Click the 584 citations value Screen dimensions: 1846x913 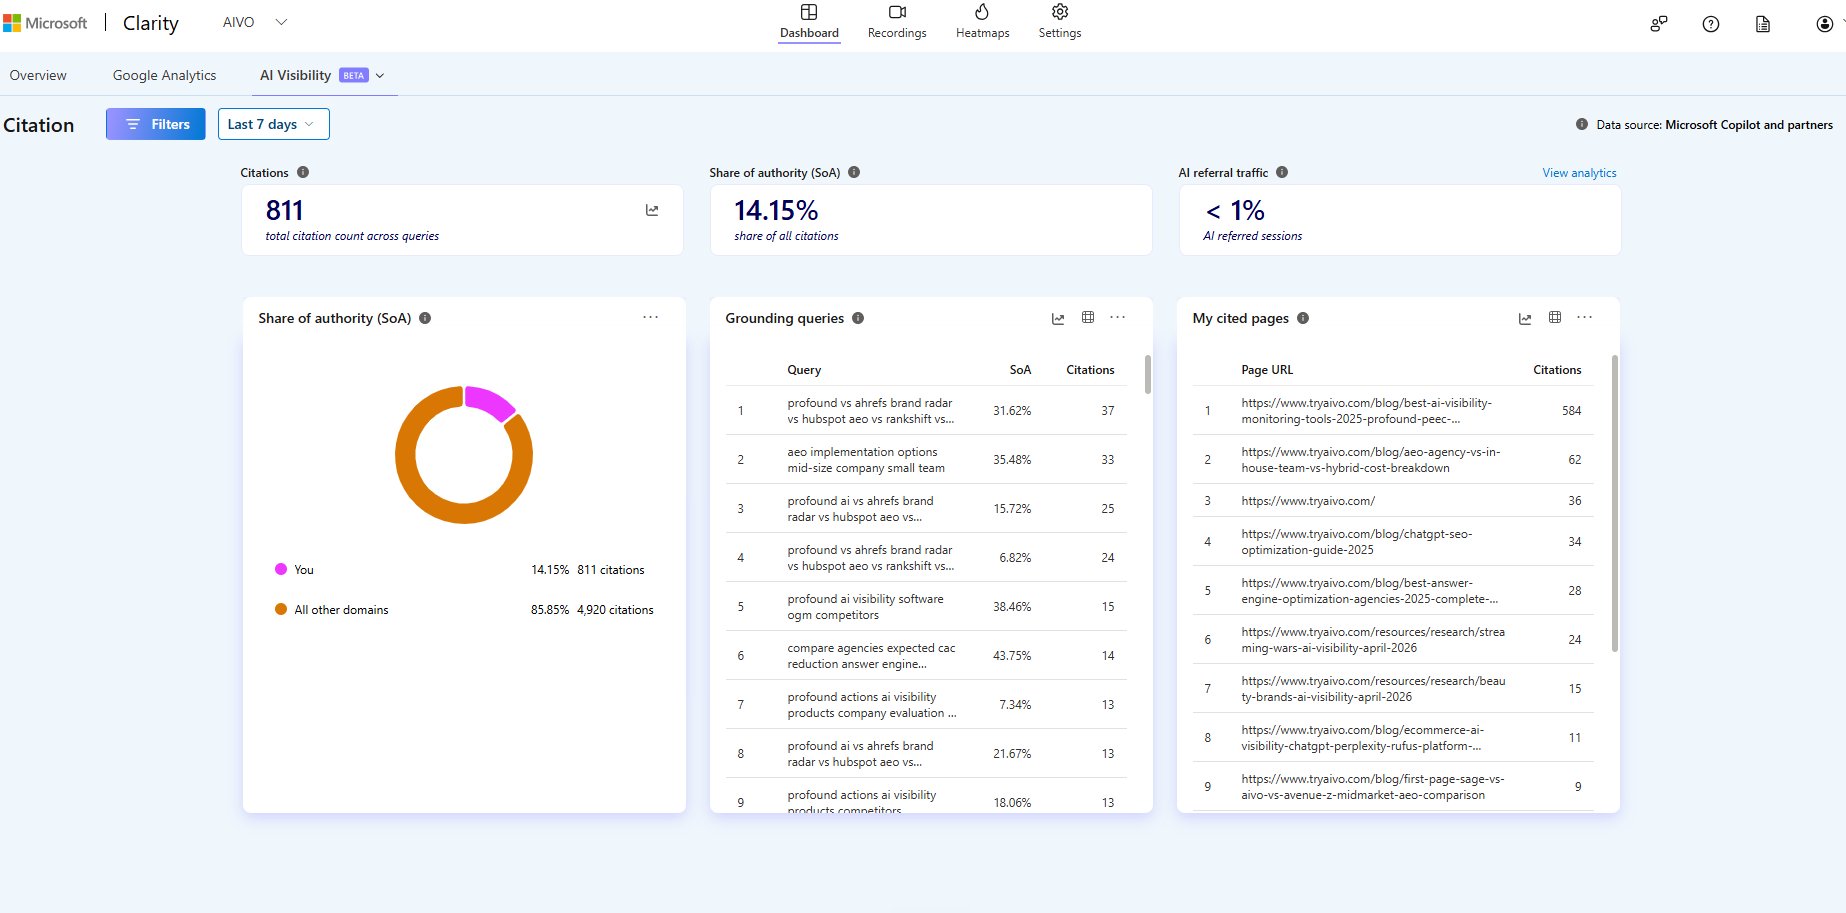(1571, 411)
